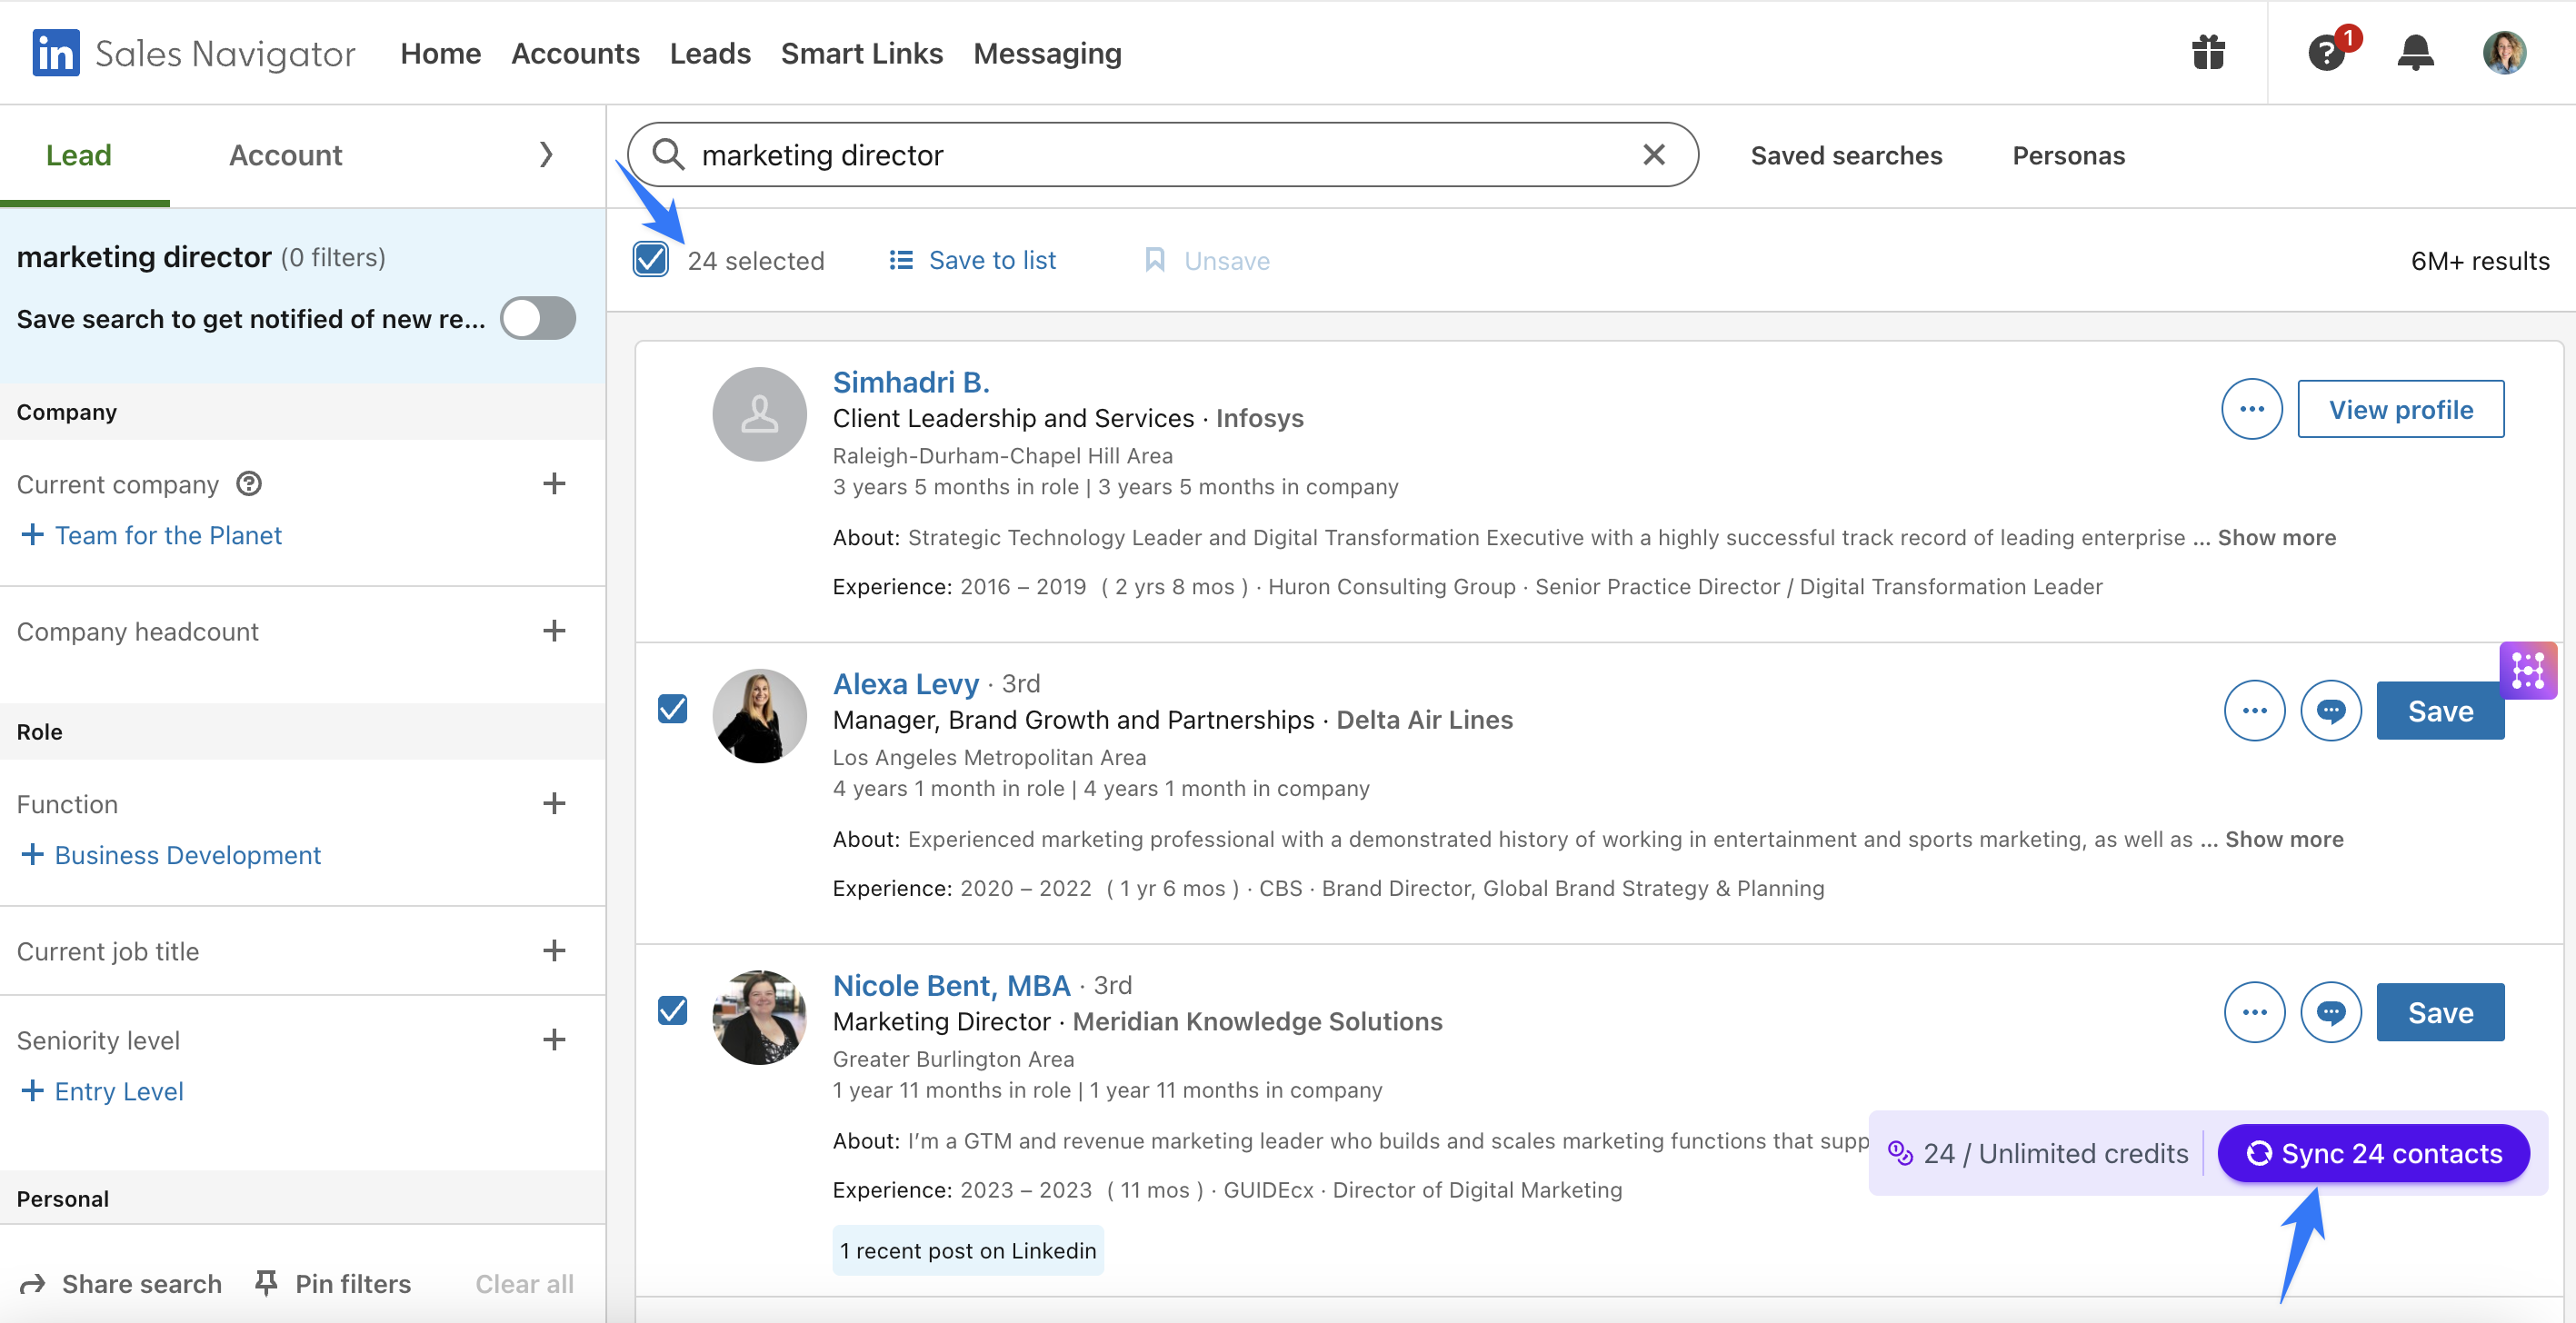This screenshot has height=1323, width=2576.
Task: Open more options for Alexa Levy
Action: pos(2254,711)
